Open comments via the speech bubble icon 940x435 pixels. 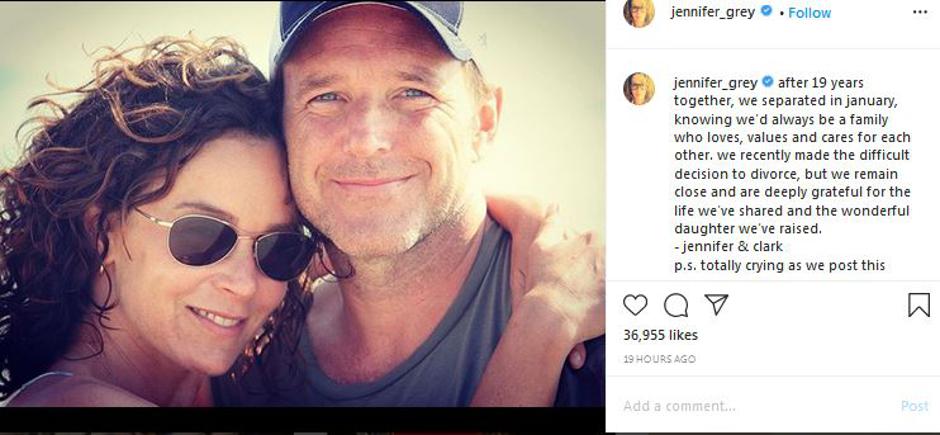(676, 305)
